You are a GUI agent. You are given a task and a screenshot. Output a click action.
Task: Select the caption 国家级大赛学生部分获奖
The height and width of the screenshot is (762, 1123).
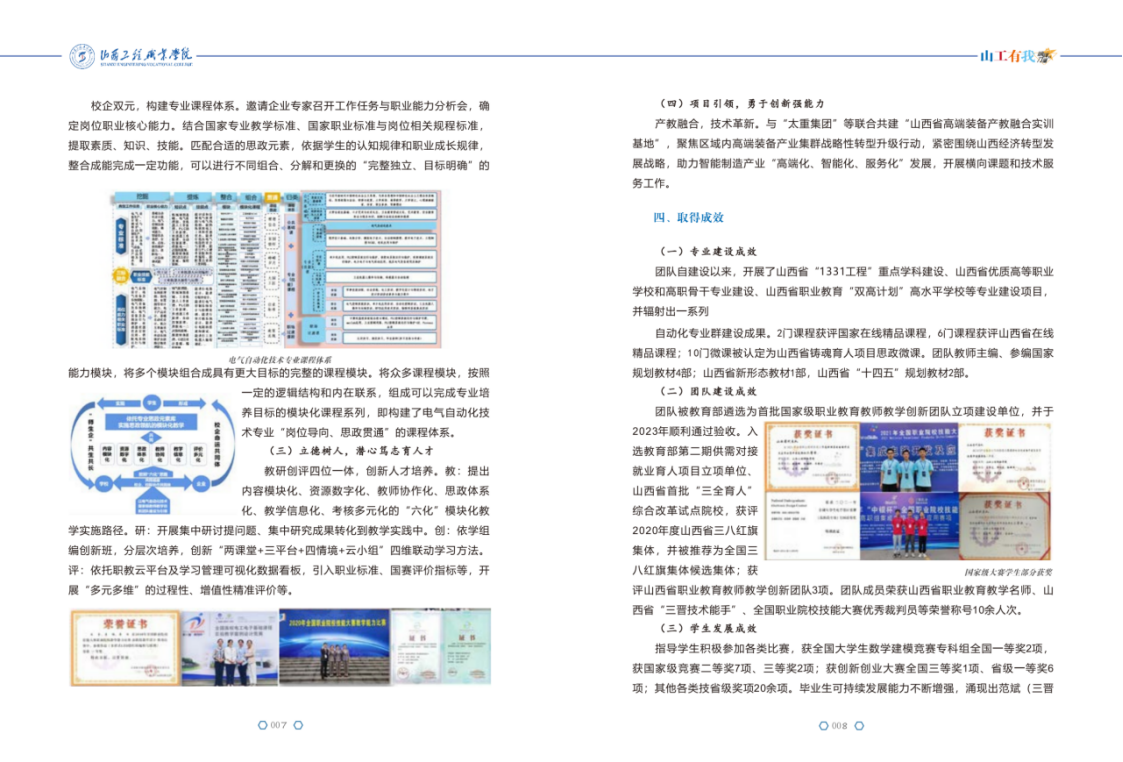(x=1008, y=572)
